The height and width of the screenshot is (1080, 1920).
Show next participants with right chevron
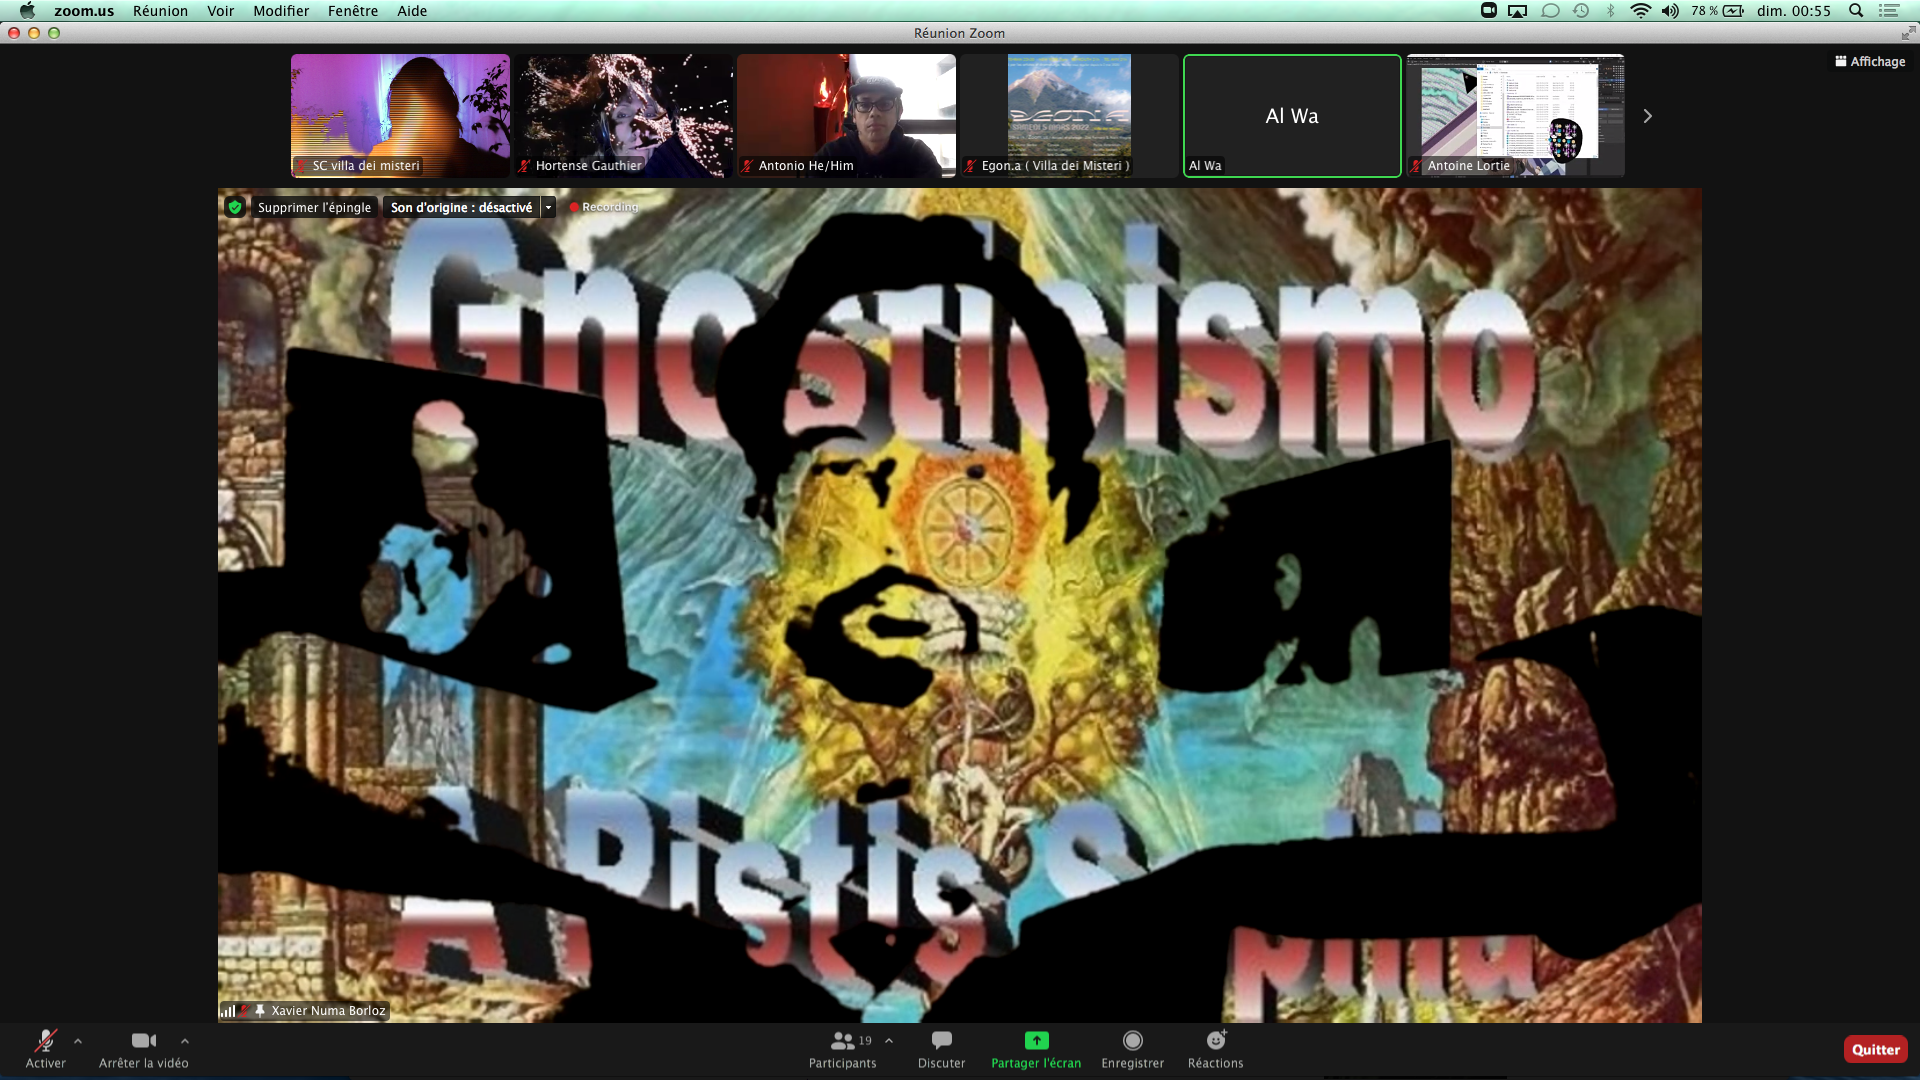1647,116
